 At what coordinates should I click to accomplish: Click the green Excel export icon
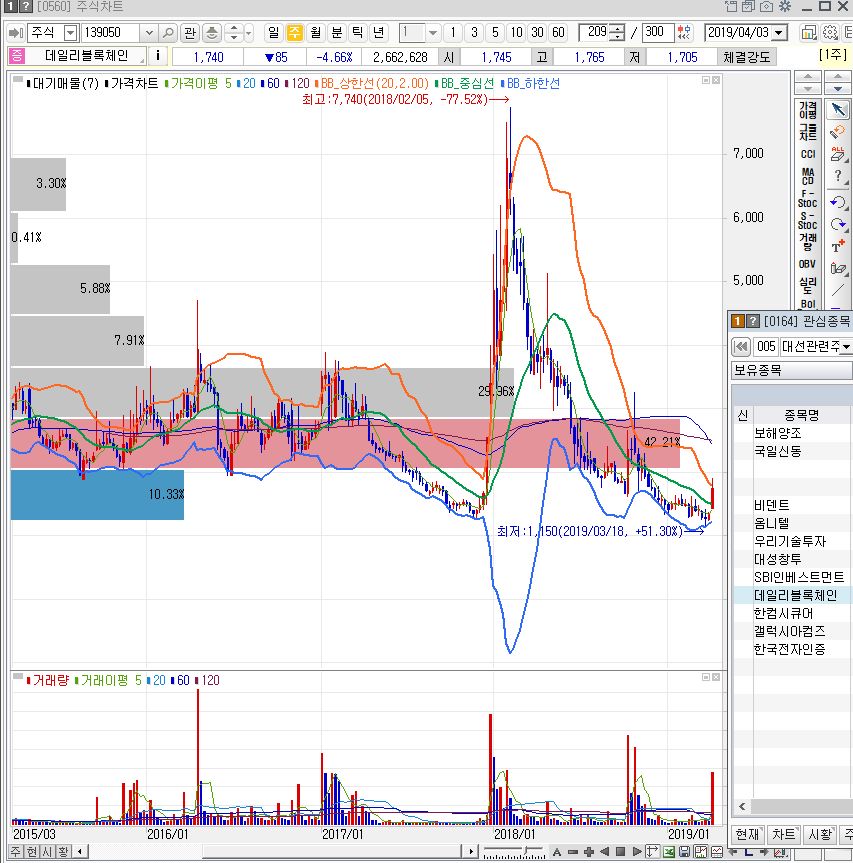669,852
